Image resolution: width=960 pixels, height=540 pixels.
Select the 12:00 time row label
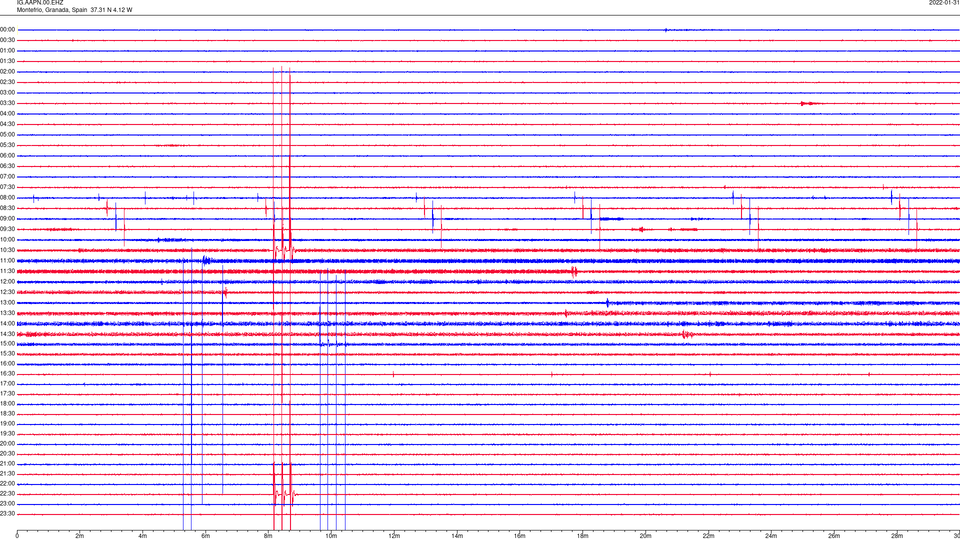tap(7, 282)
